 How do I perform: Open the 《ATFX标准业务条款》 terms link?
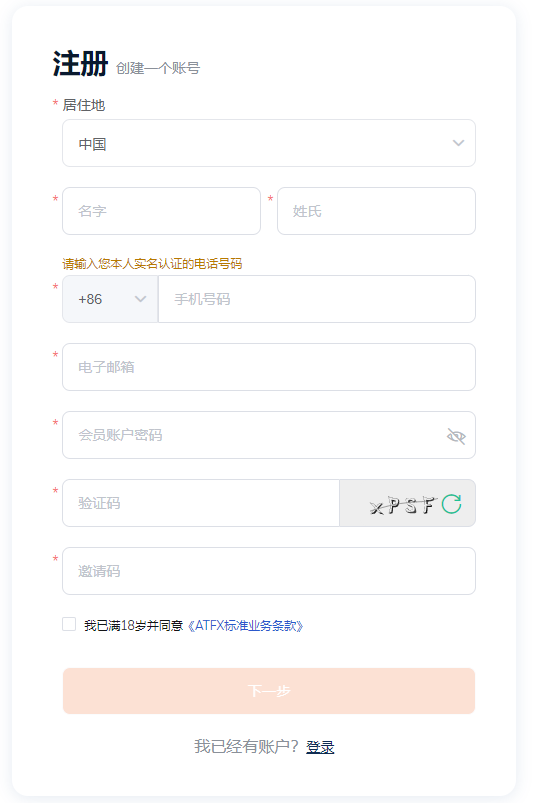click(245, 626)
